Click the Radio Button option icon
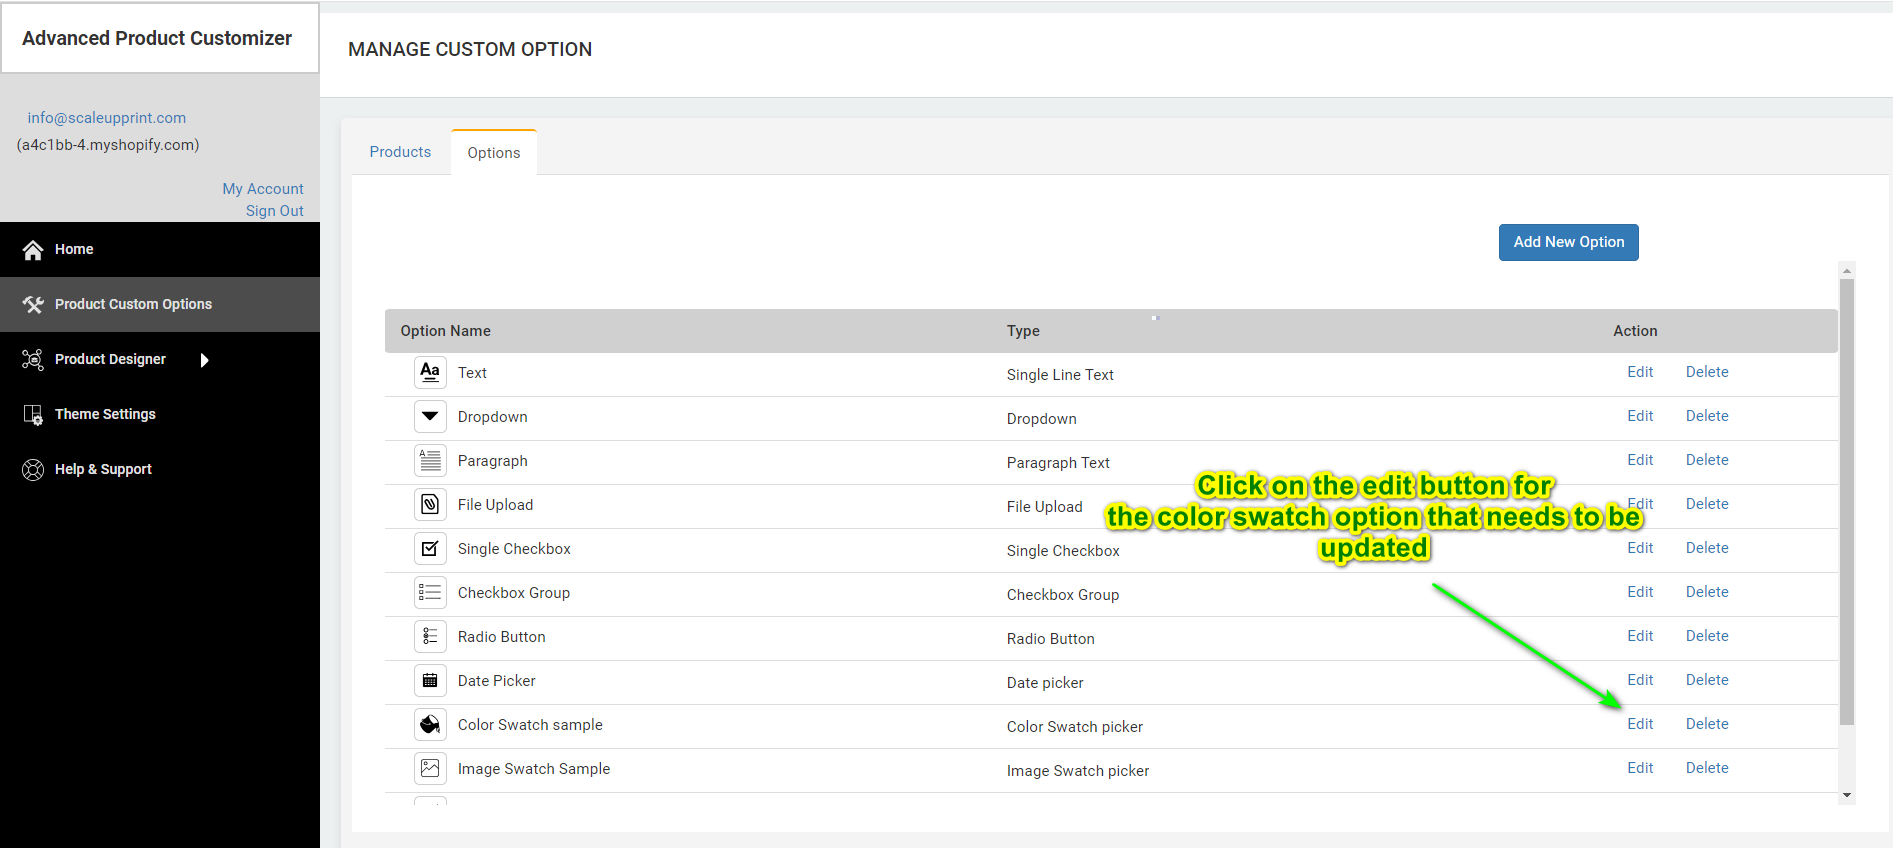 [x=430, y=637]
